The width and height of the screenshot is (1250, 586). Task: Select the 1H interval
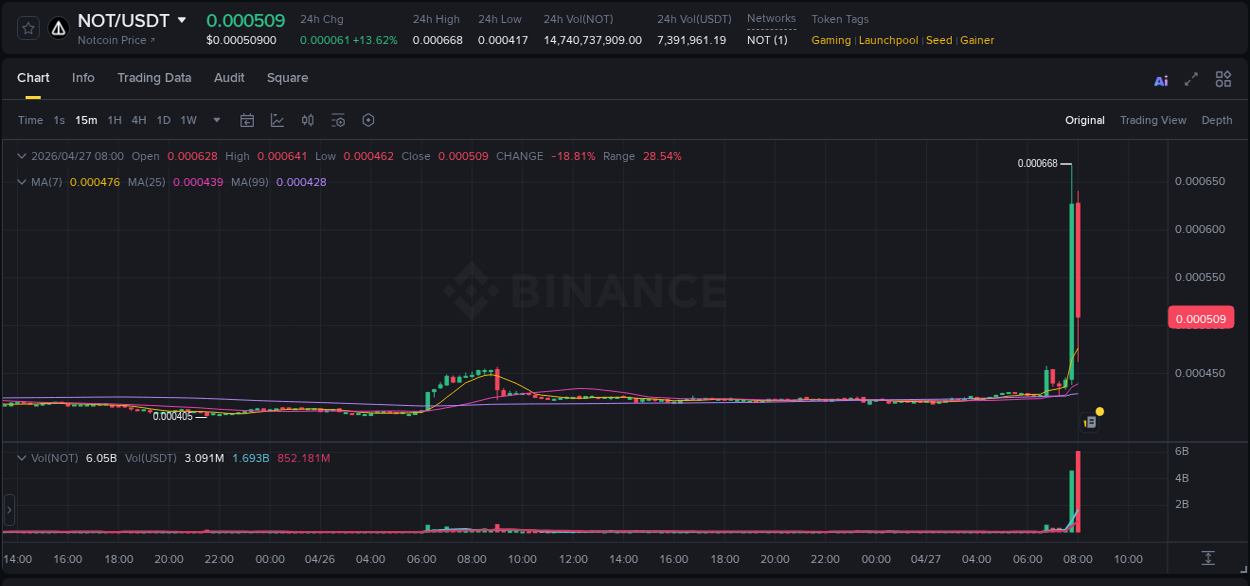click(114, 120)
